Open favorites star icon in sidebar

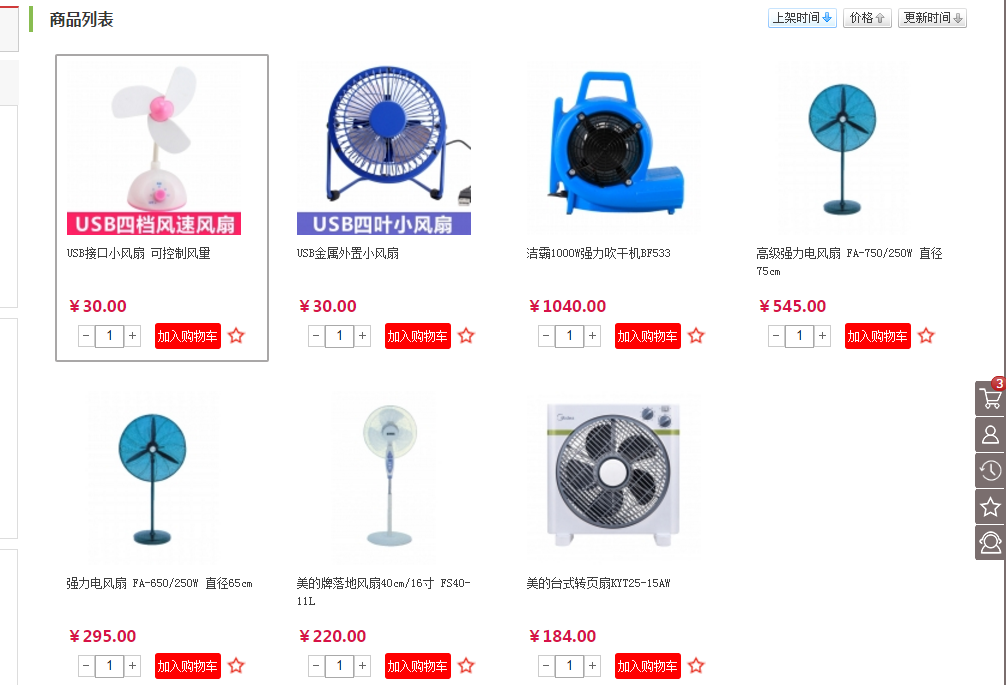coord(990,507)
